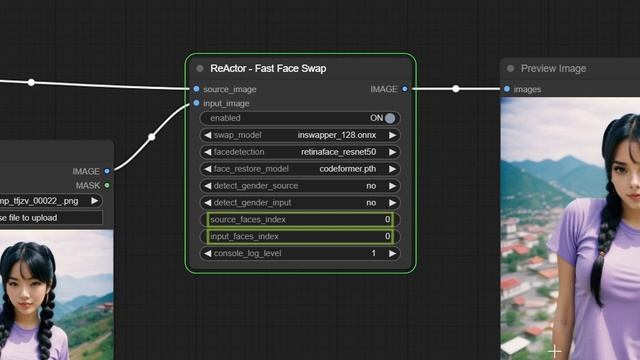Click right arrow of detect_gender_source
Image resolution: width=640 pixels, height=360 pixels.
coord(392,186)
